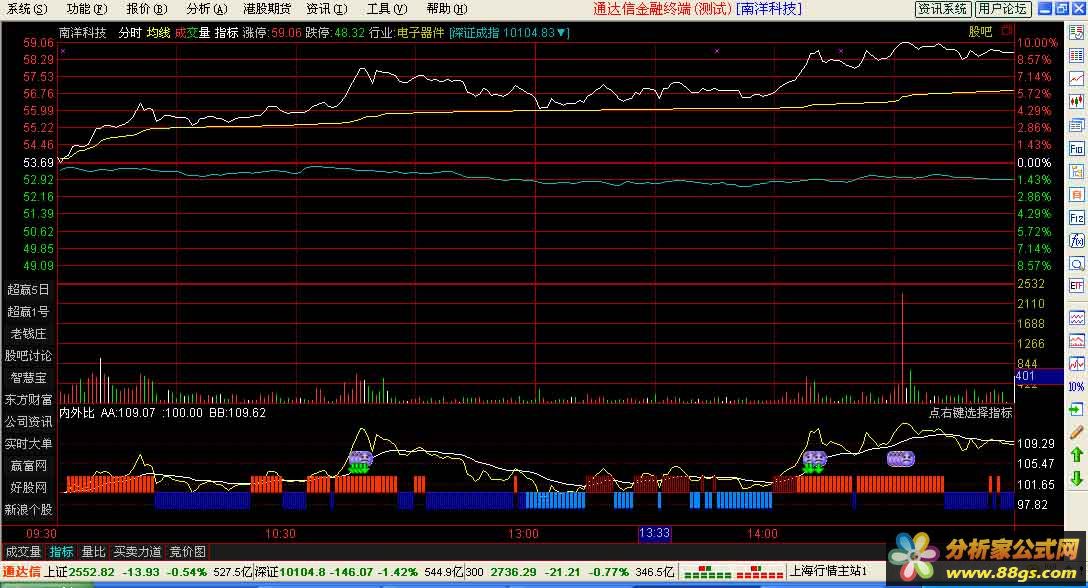Image resolution: width=1088 pixels, height=588 pixels.
Task: Open the 港股期货 menu
Action: pyautogui.click(x=267, y=9)
